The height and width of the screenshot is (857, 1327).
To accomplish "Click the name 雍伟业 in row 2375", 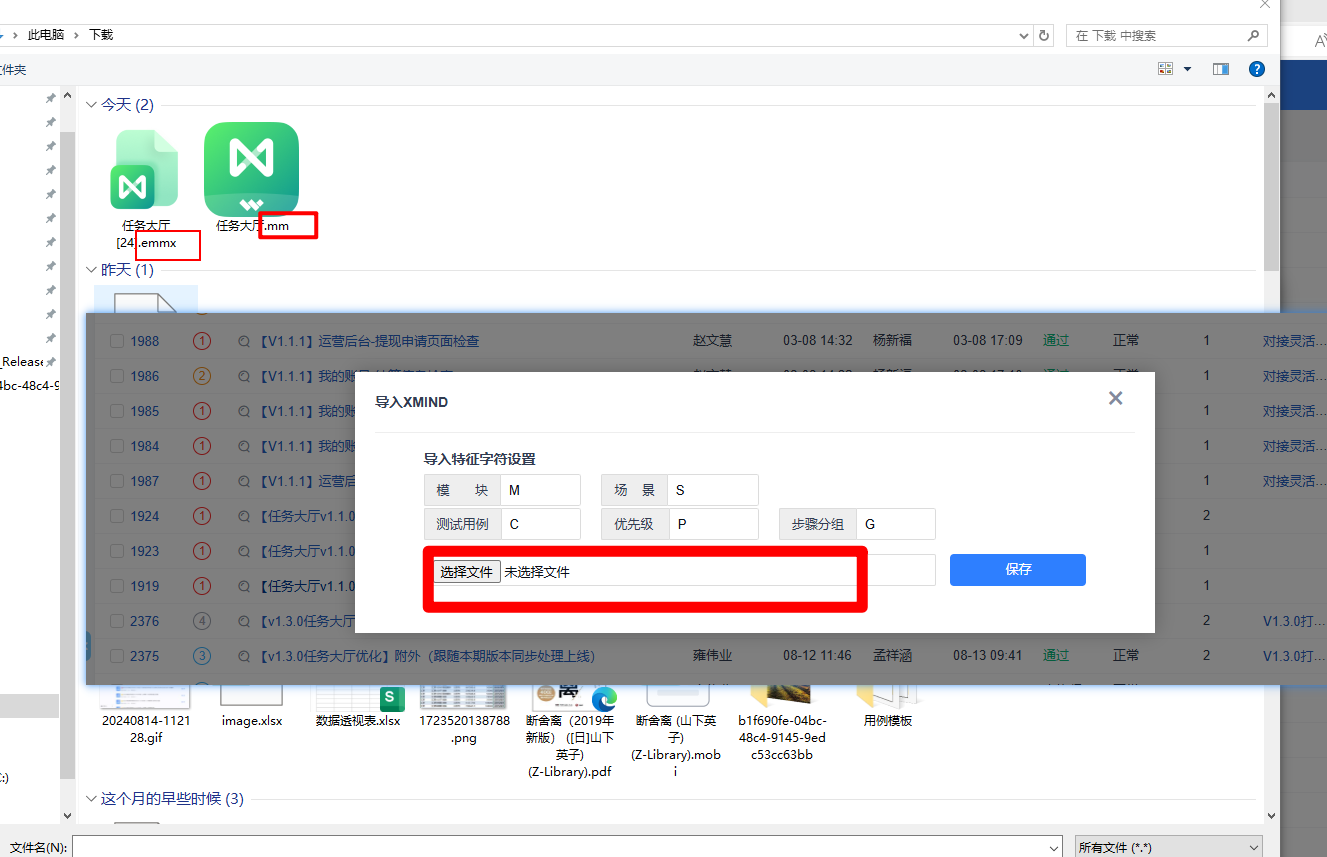I will 712,656.
